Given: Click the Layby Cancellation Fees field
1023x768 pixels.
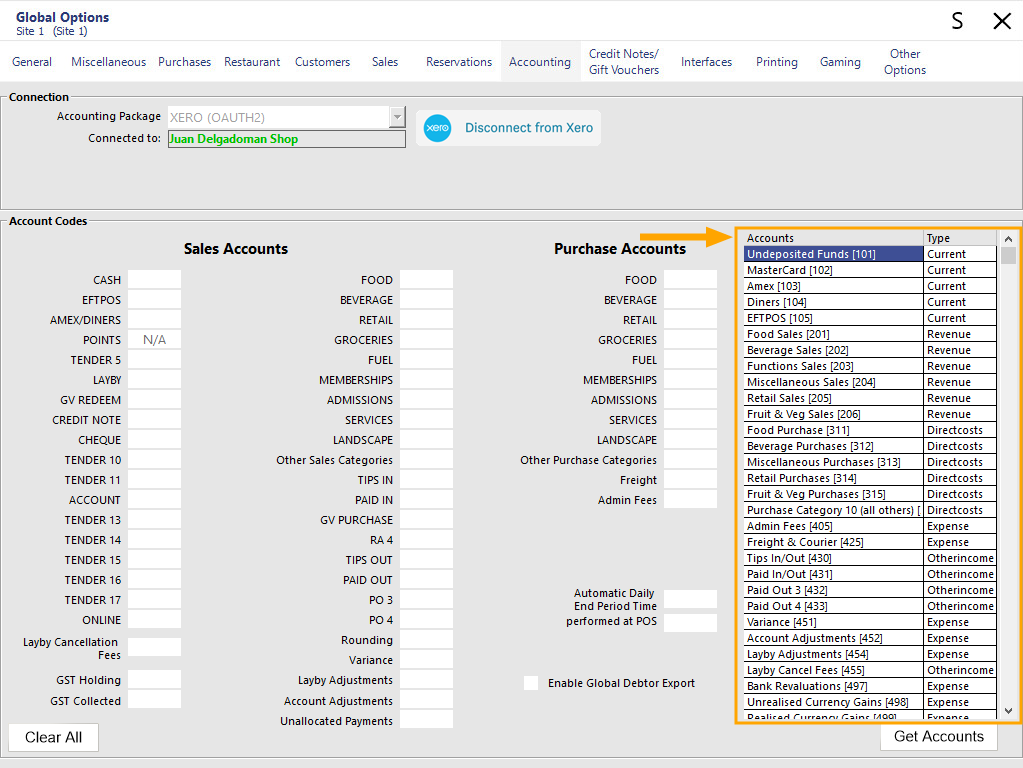Looking at the screenshot, I should [154, 647].
